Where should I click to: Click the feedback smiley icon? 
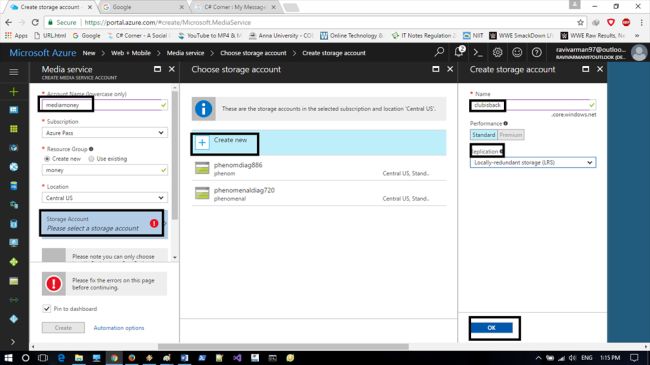517,52
